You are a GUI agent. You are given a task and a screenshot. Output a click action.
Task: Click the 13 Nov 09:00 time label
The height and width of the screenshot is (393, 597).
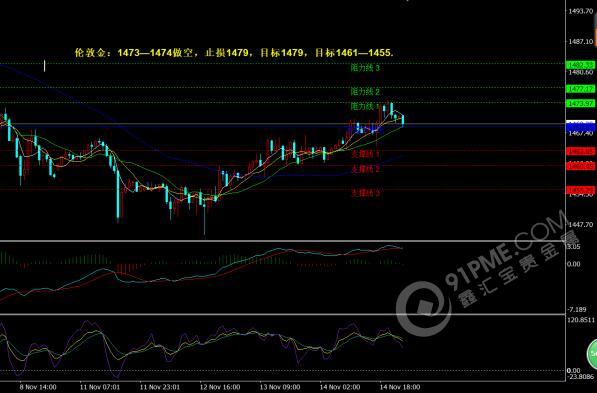click(280, 387)
